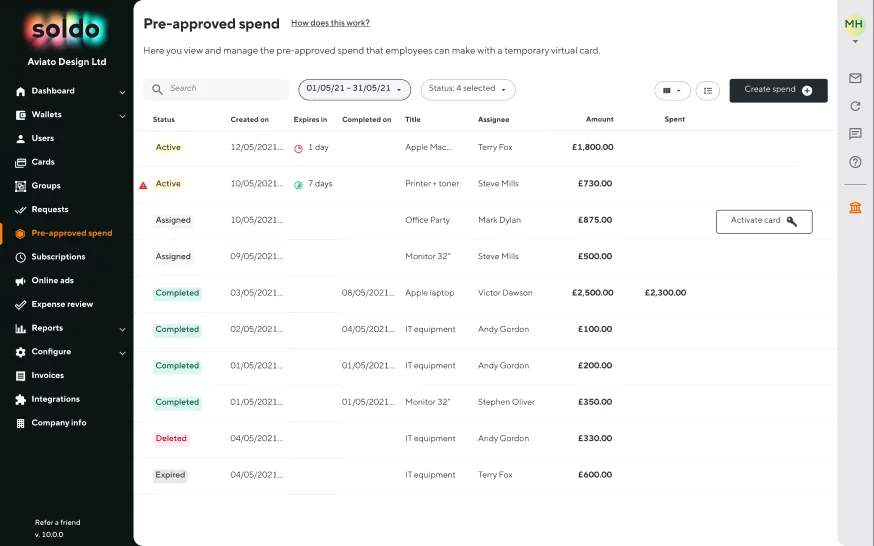Click the Soldo logo

(x=66, y=30)
